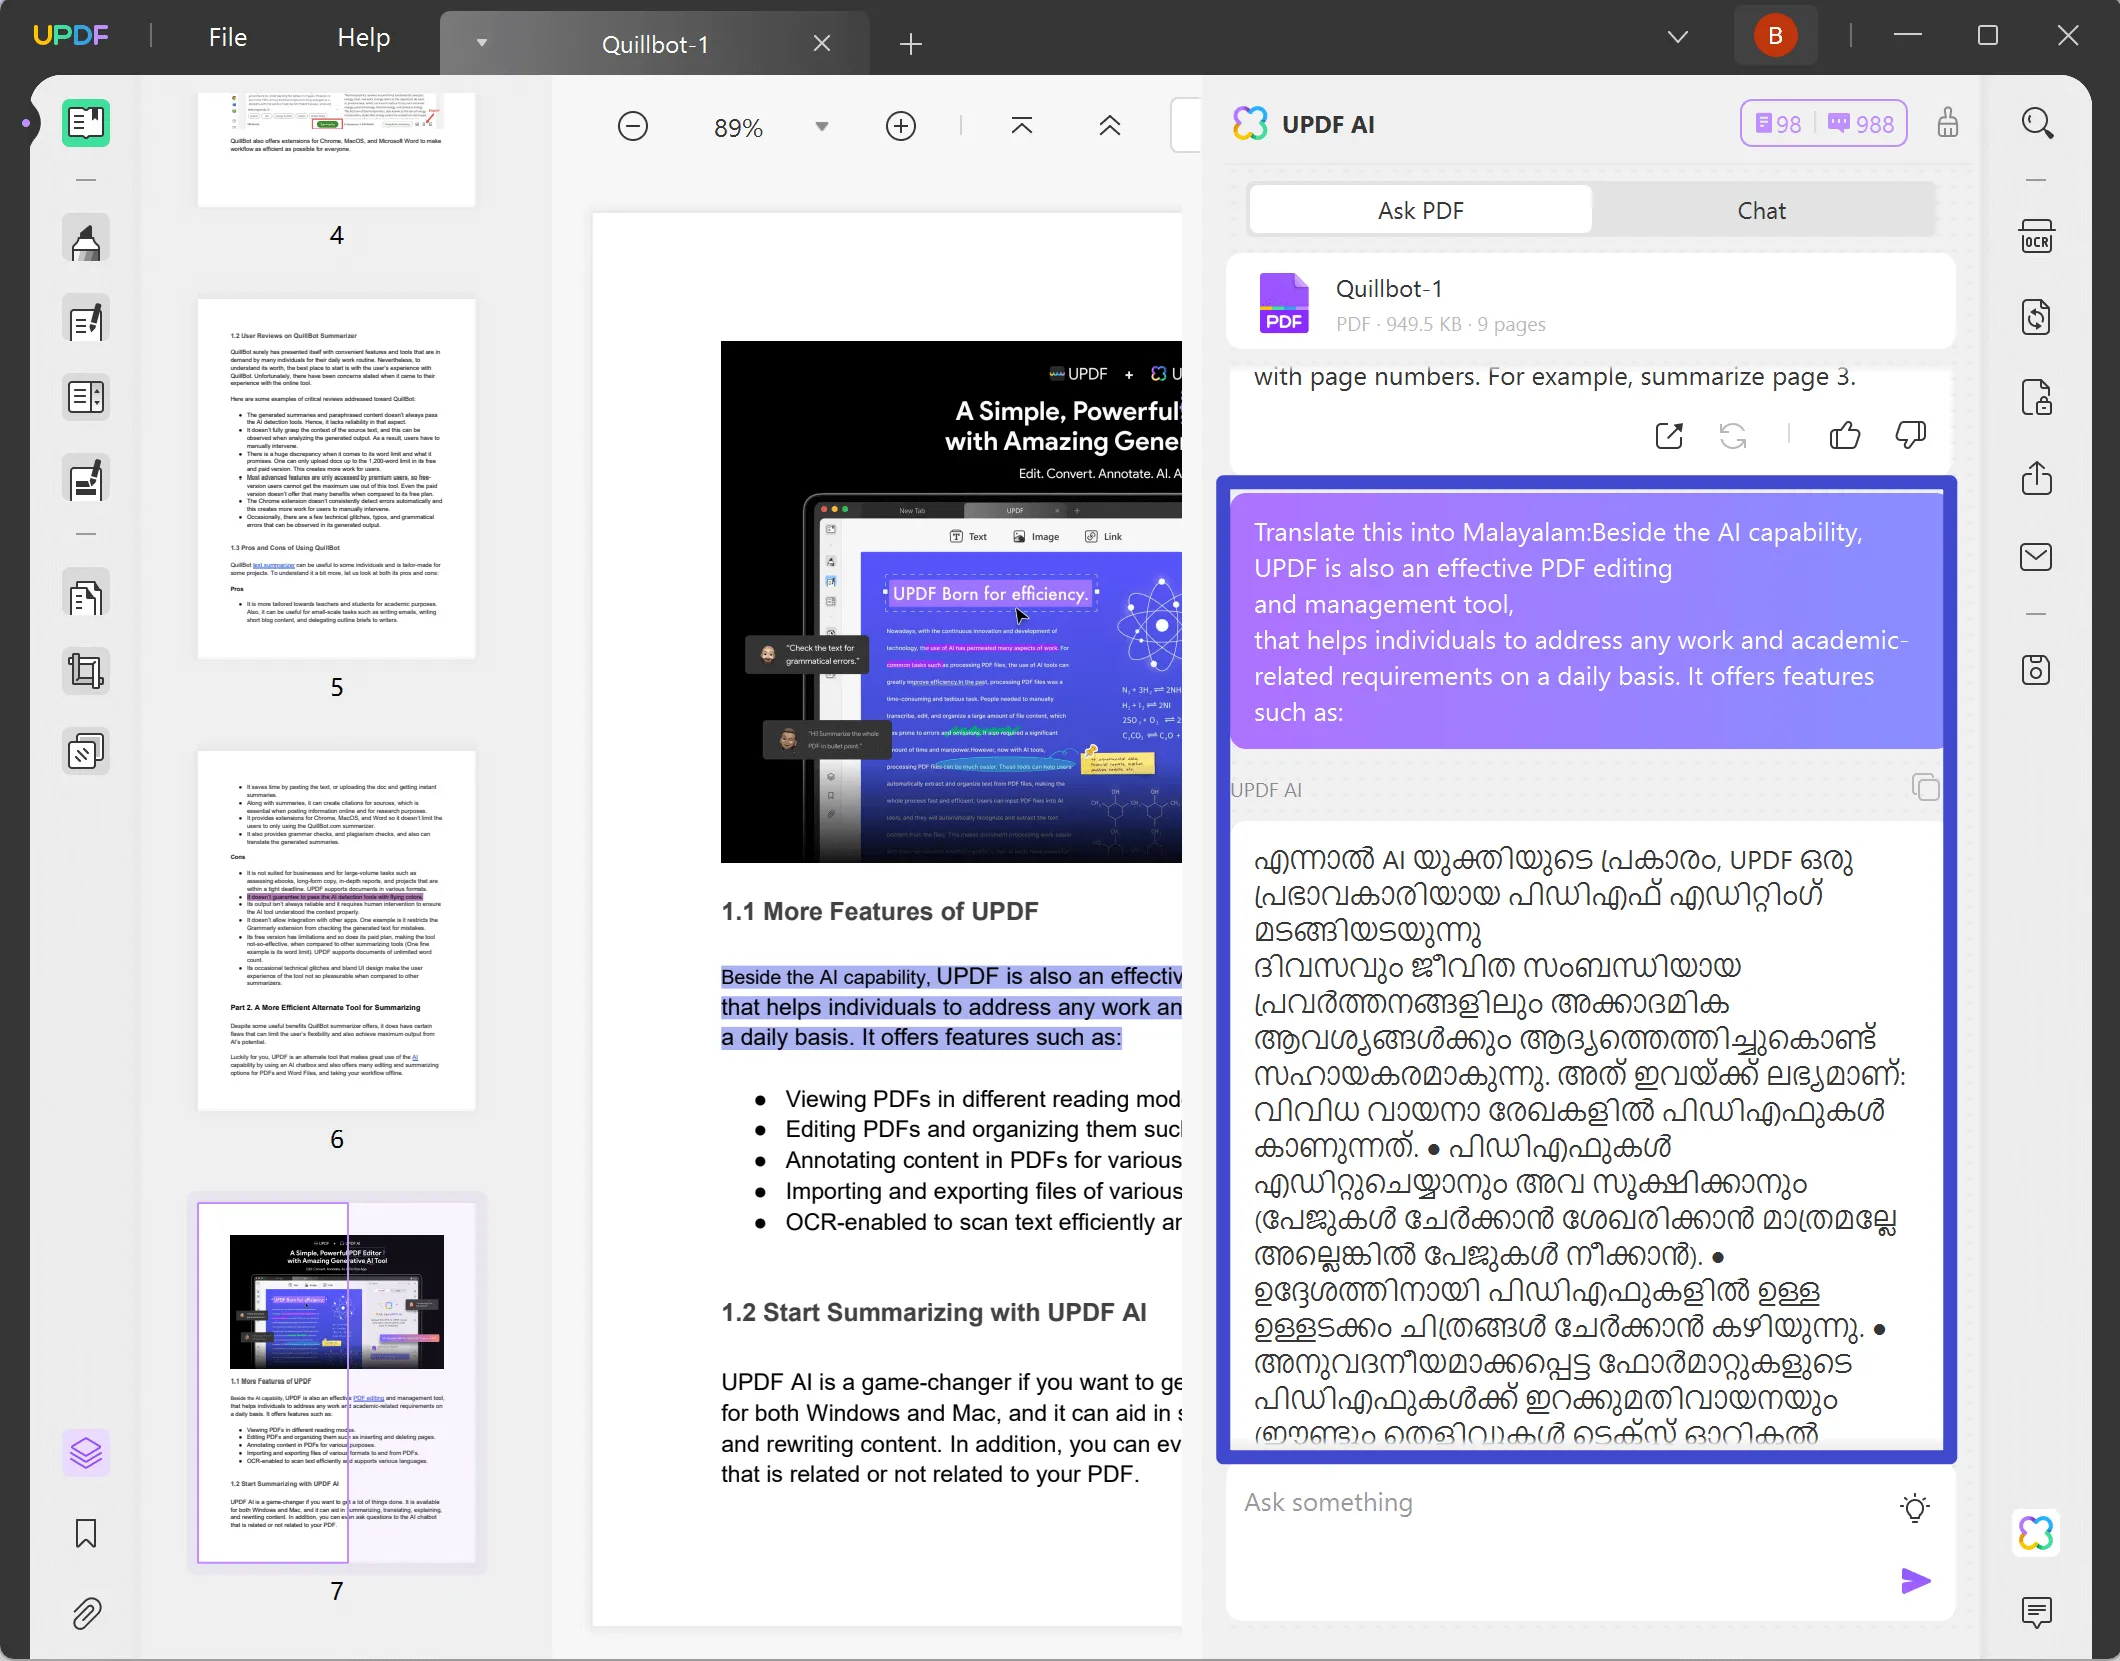Go to previous page arrow
Viewport: 2120px width, 1661px height.
tap(1109, 127)
